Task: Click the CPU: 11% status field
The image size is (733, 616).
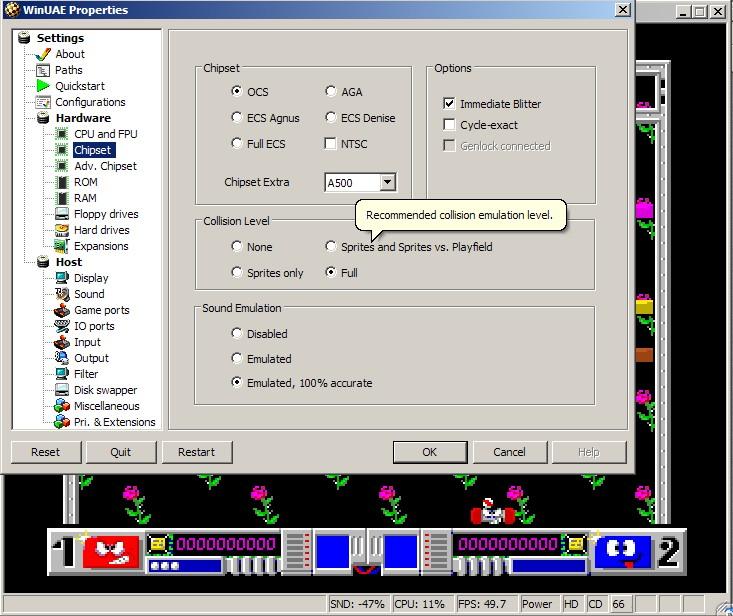Action: coord(421,604)
